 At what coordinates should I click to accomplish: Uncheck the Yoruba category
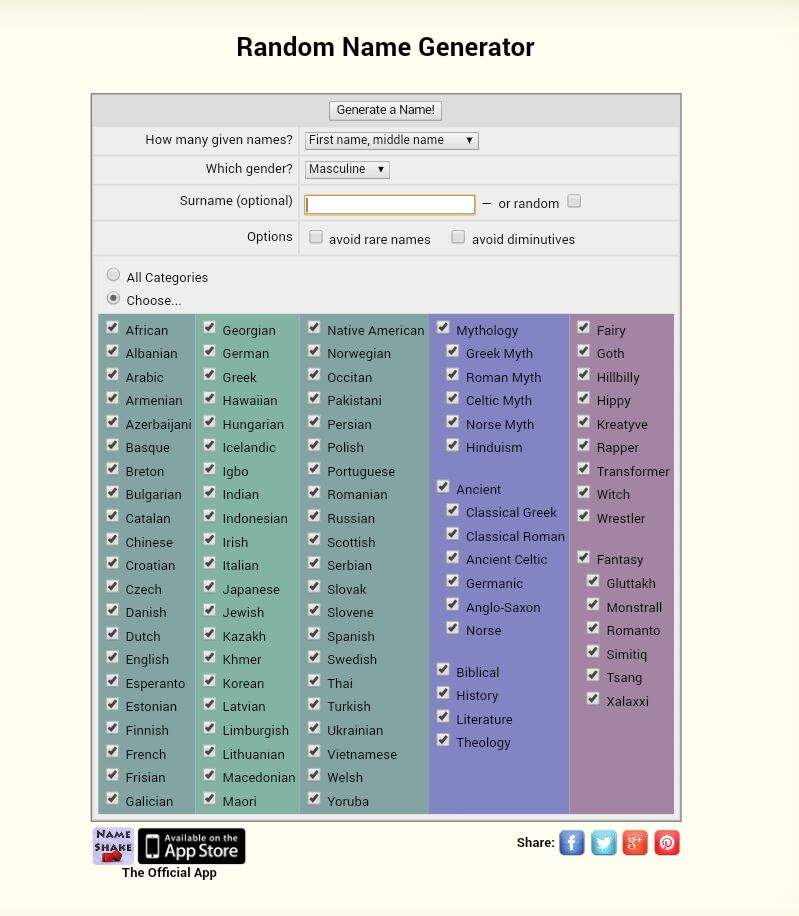pyautogui.click(x=314, y=799)
